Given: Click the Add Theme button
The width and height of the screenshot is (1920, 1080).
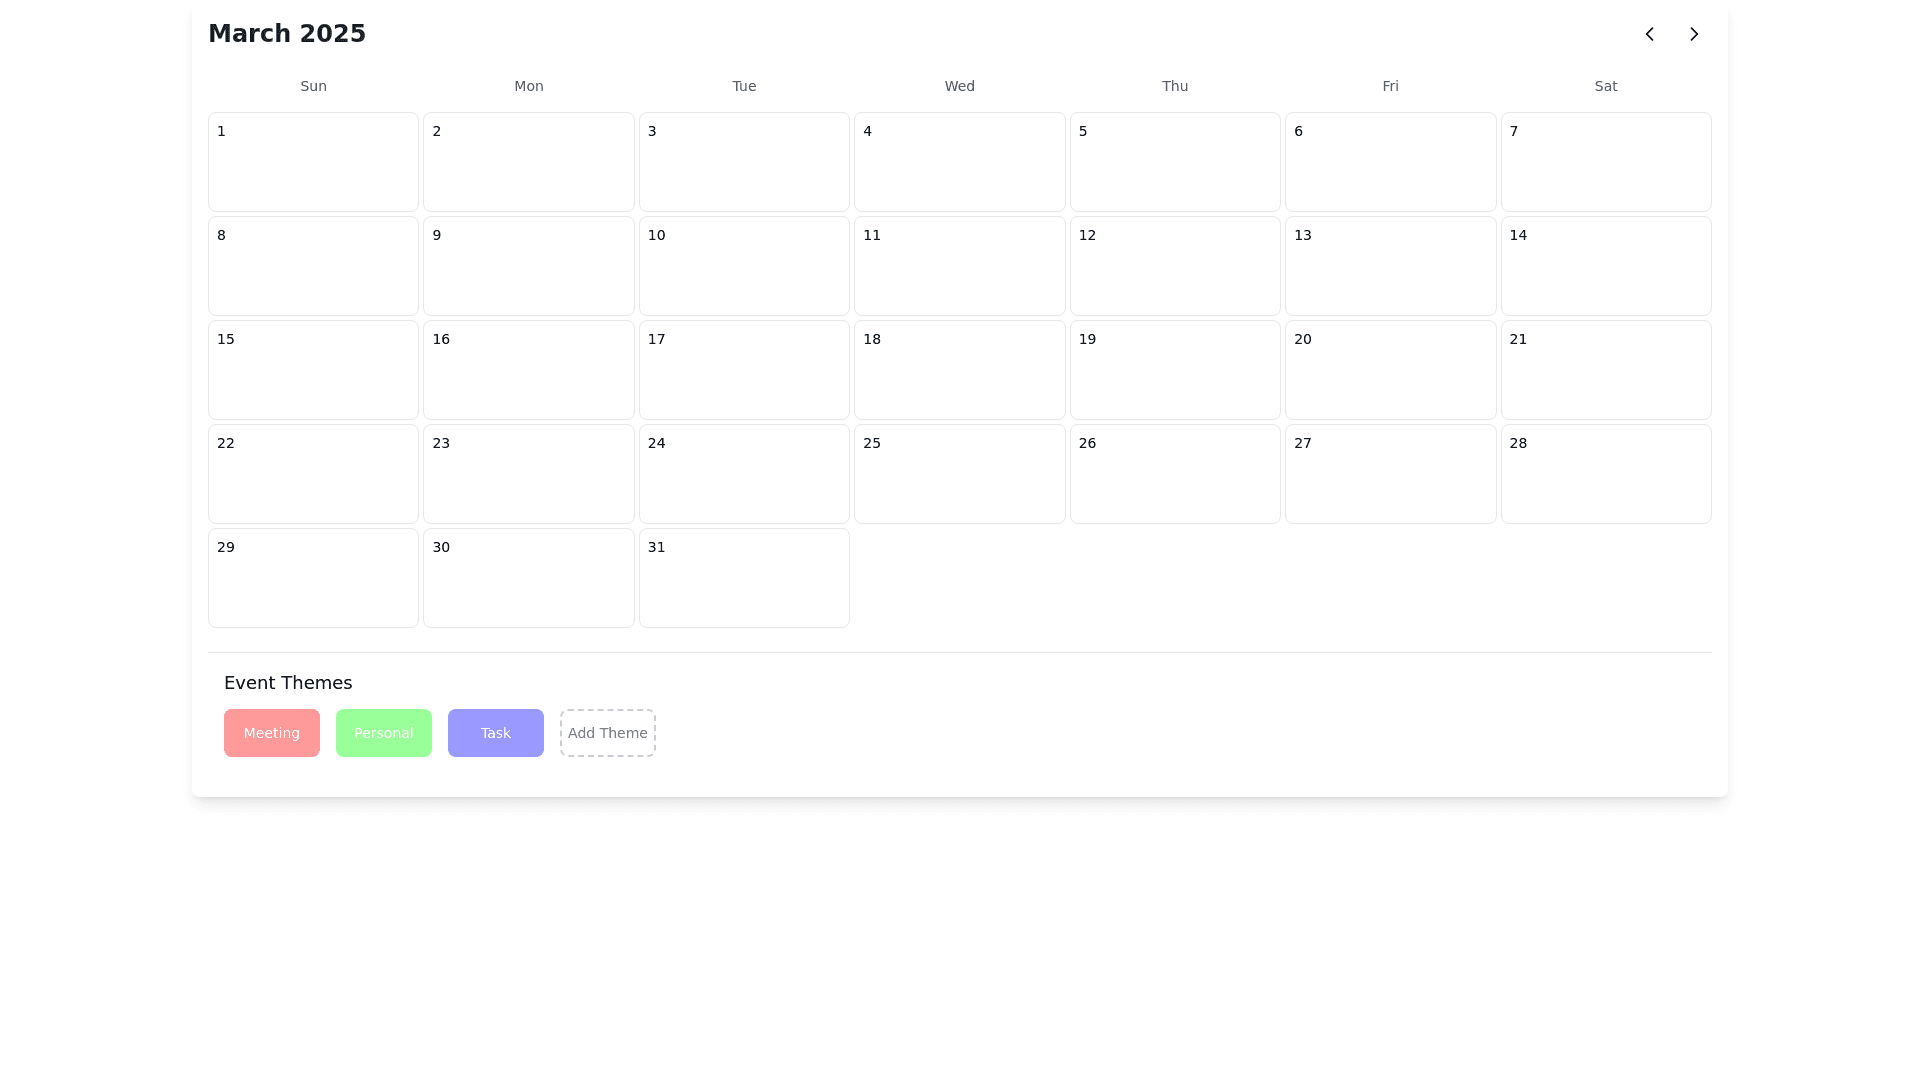Looking at the screenshot, I should tap(607, 733).
